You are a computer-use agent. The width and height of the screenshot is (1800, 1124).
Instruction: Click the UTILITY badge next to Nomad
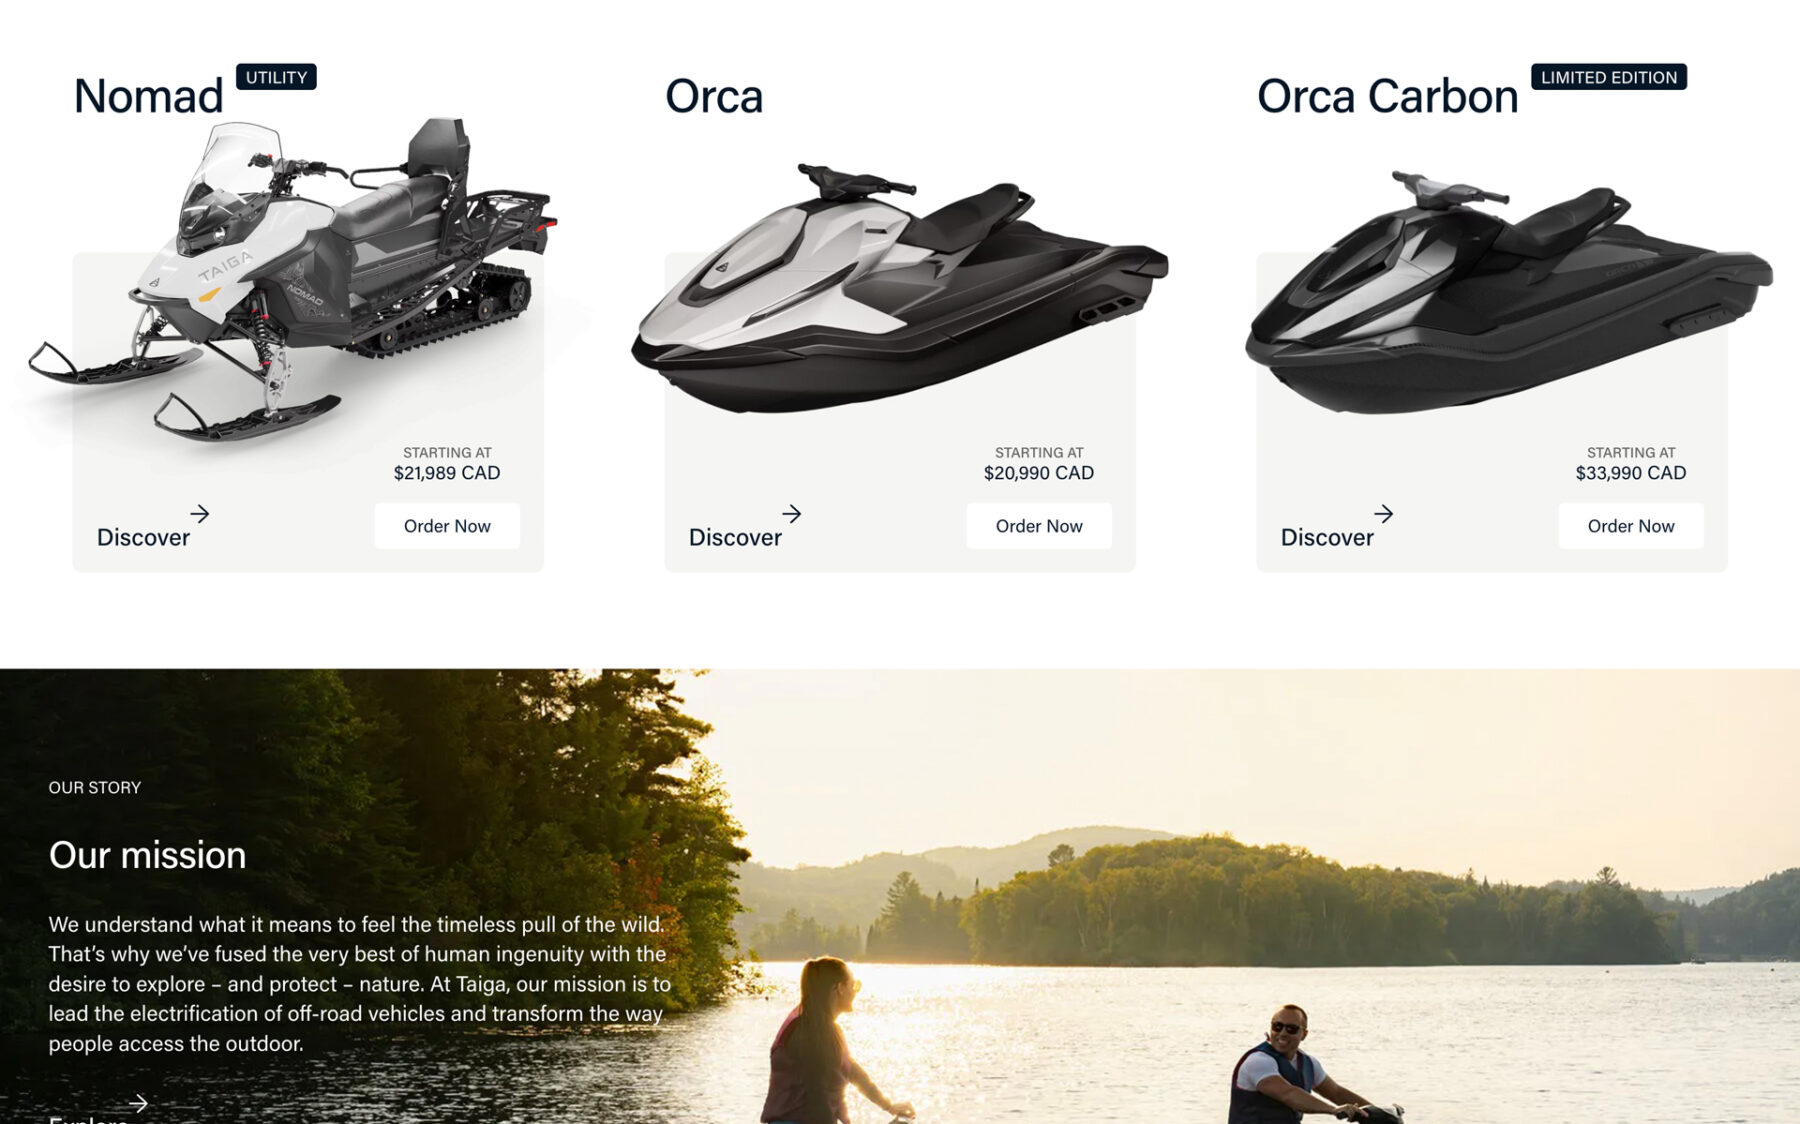(x=276, y=77)
